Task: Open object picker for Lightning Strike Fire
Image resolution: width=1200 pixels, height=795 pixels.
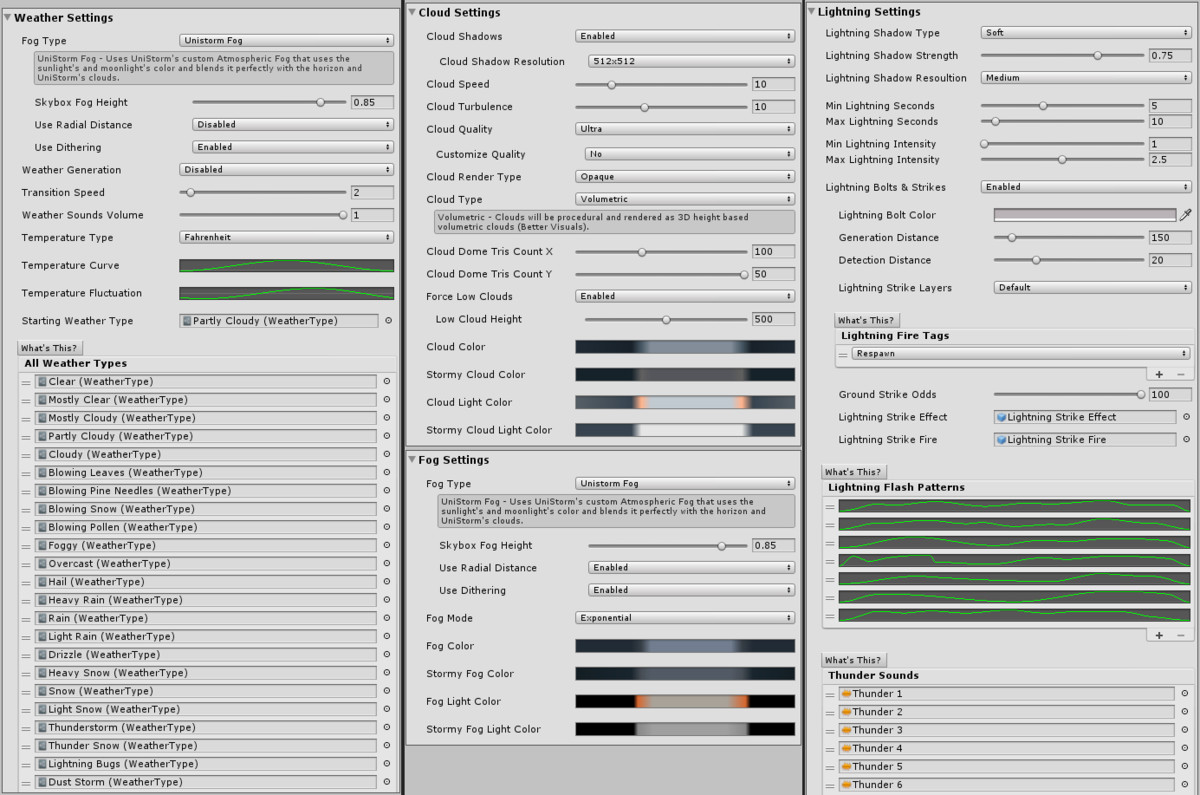Action: [x=1186, y=440]
